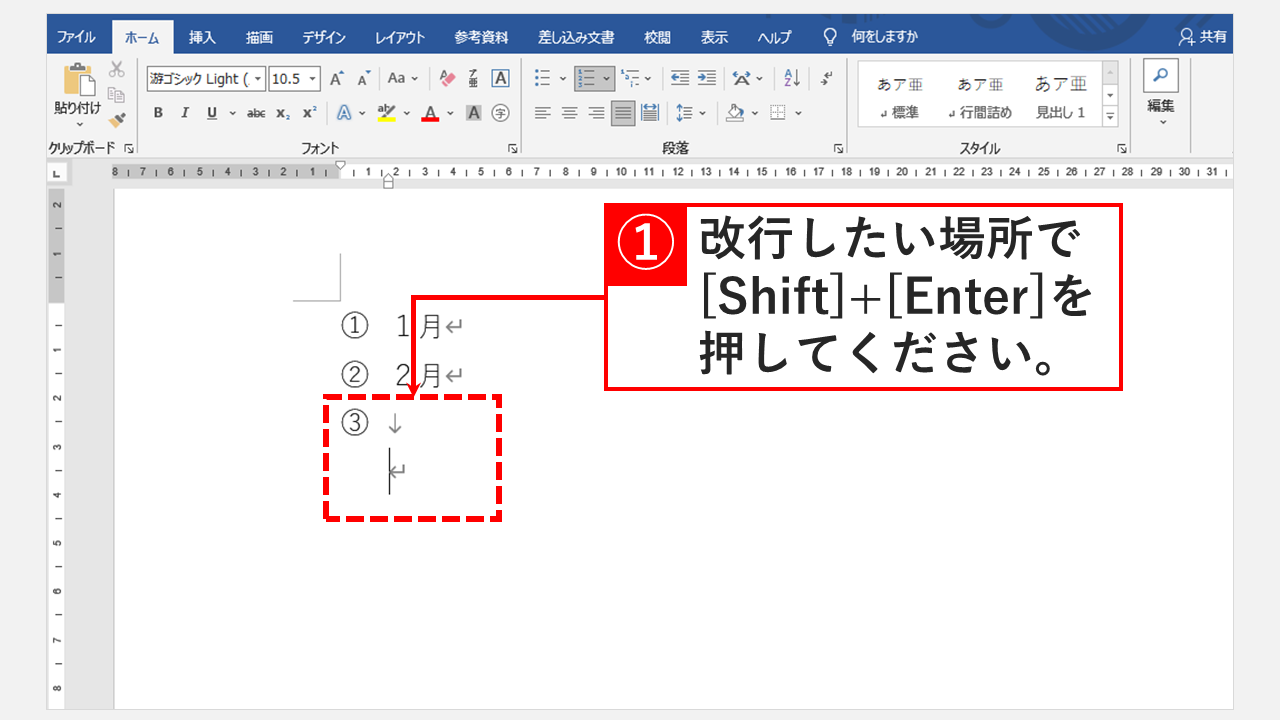Cut selection with the scissors icon

(117, 70)
